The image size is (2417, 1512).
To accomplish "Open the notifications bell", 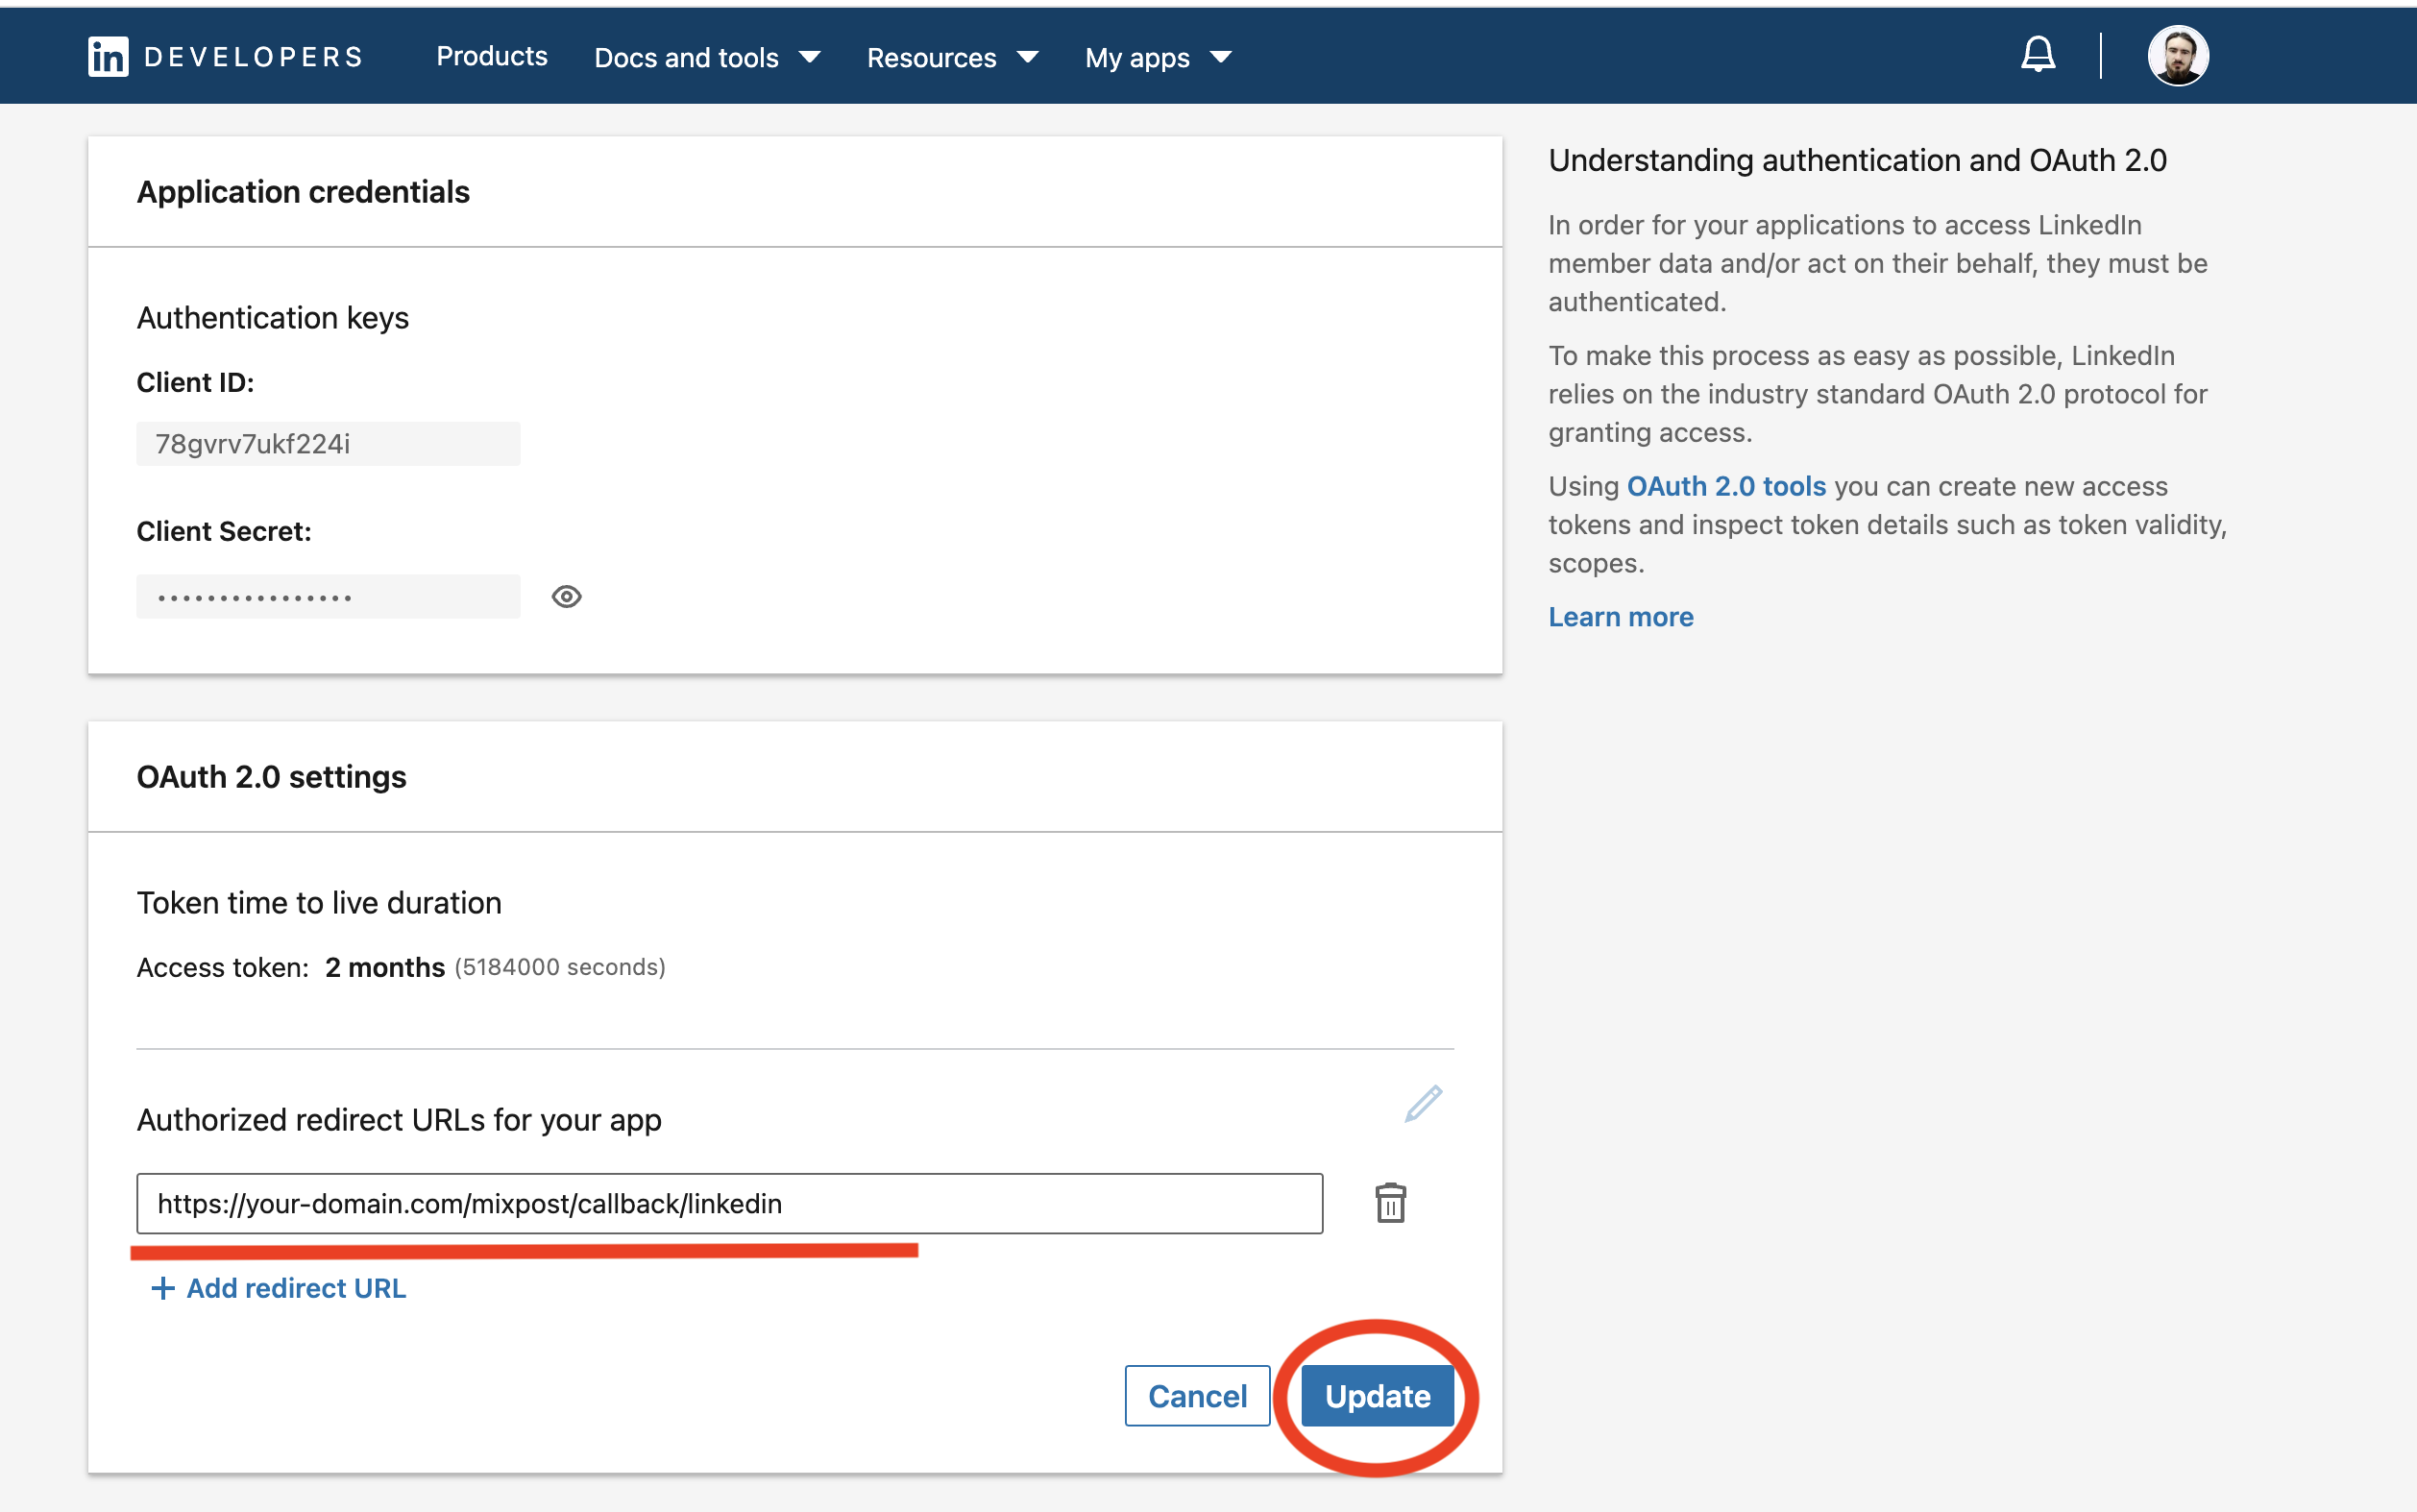I will coord(2037,54).
